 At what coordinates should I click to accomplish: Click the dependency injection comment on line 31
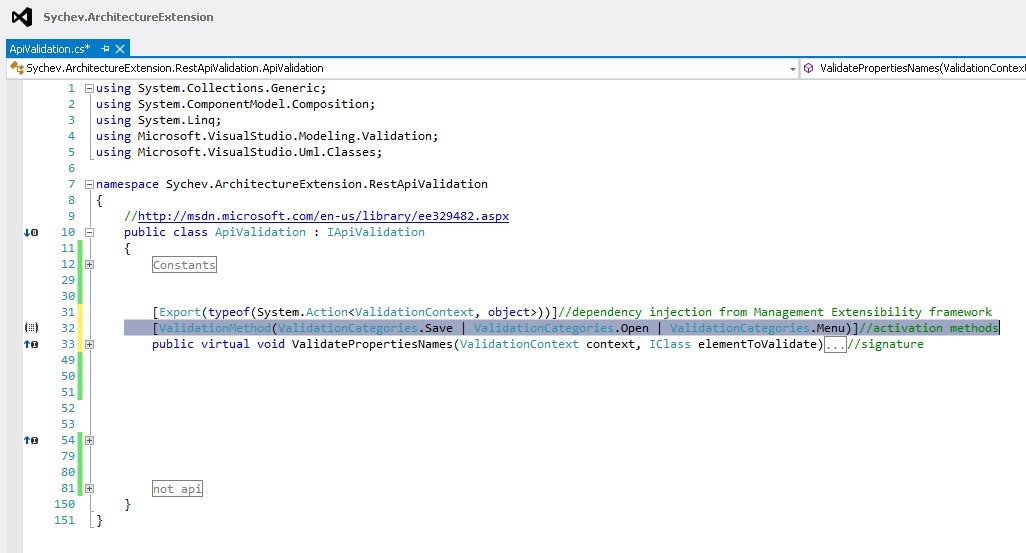pos(775,312)
